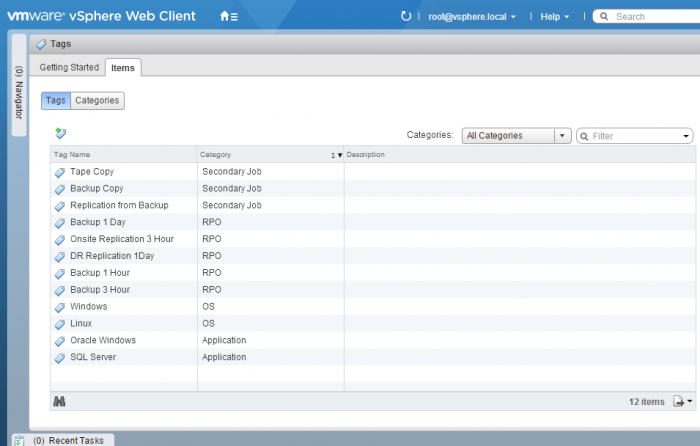The image size is (700, 446).
Task: Select the Backup 1 Hour tag
Action: click(373, 273)
